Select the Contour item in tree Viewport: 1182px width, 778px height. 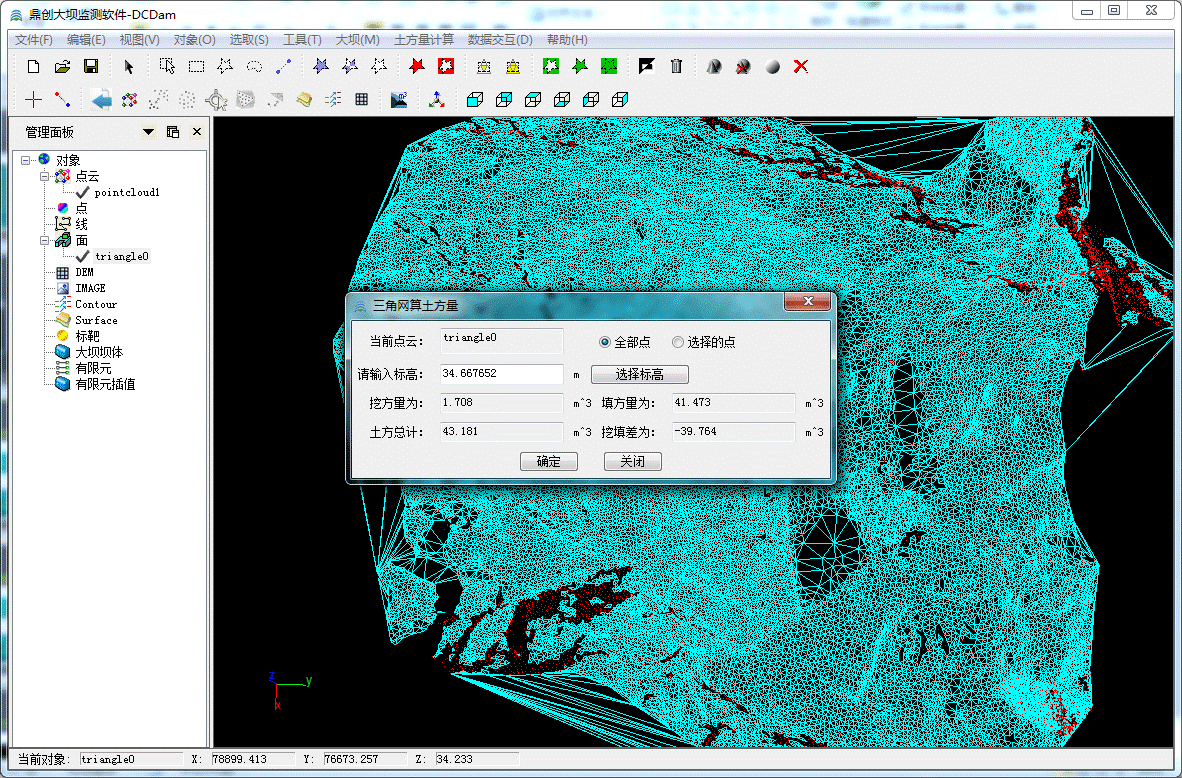pos(96,304)
